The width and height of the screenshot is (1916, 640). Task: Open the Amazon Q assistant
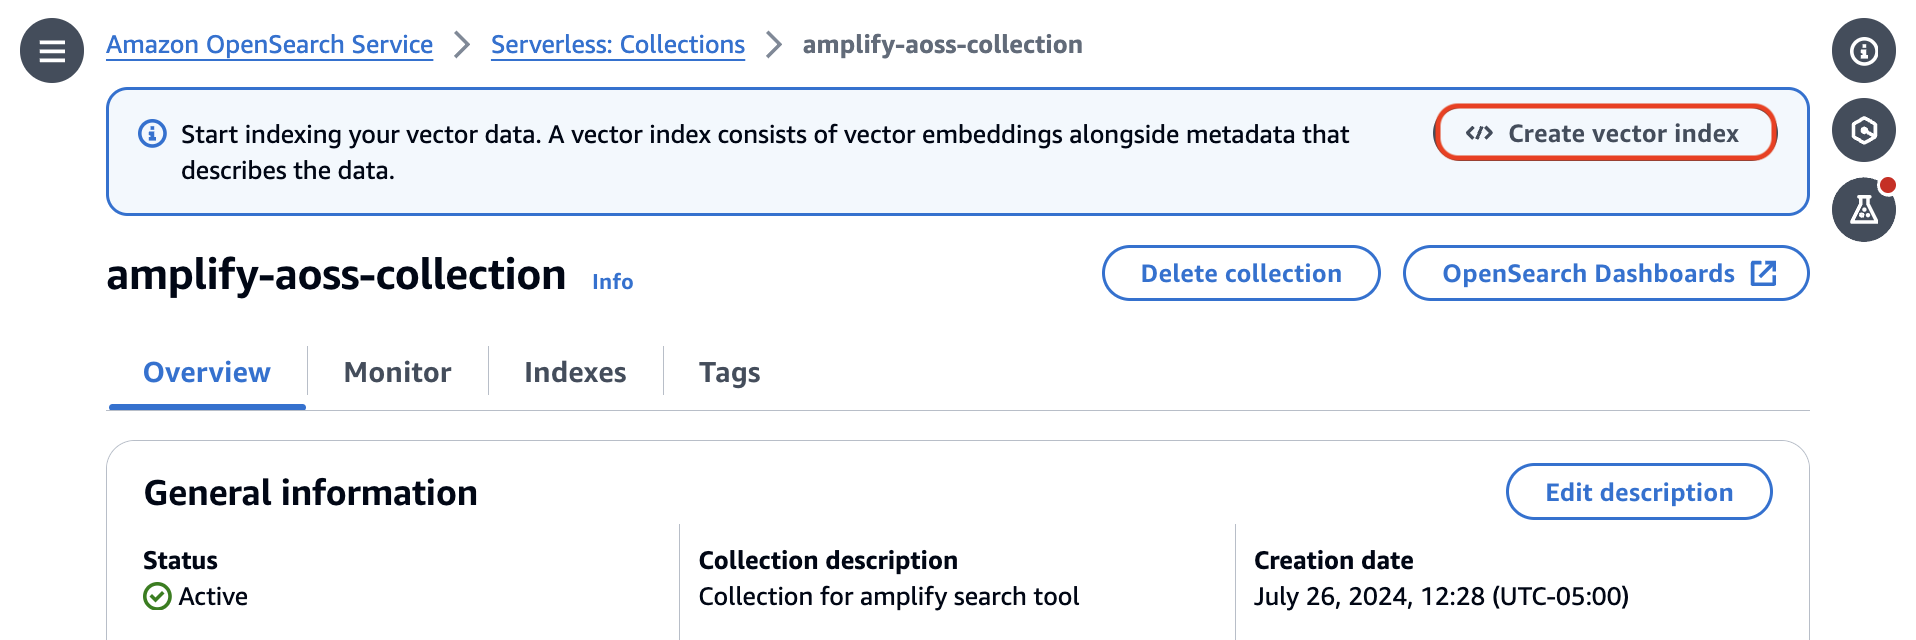tap(1862, 129)
